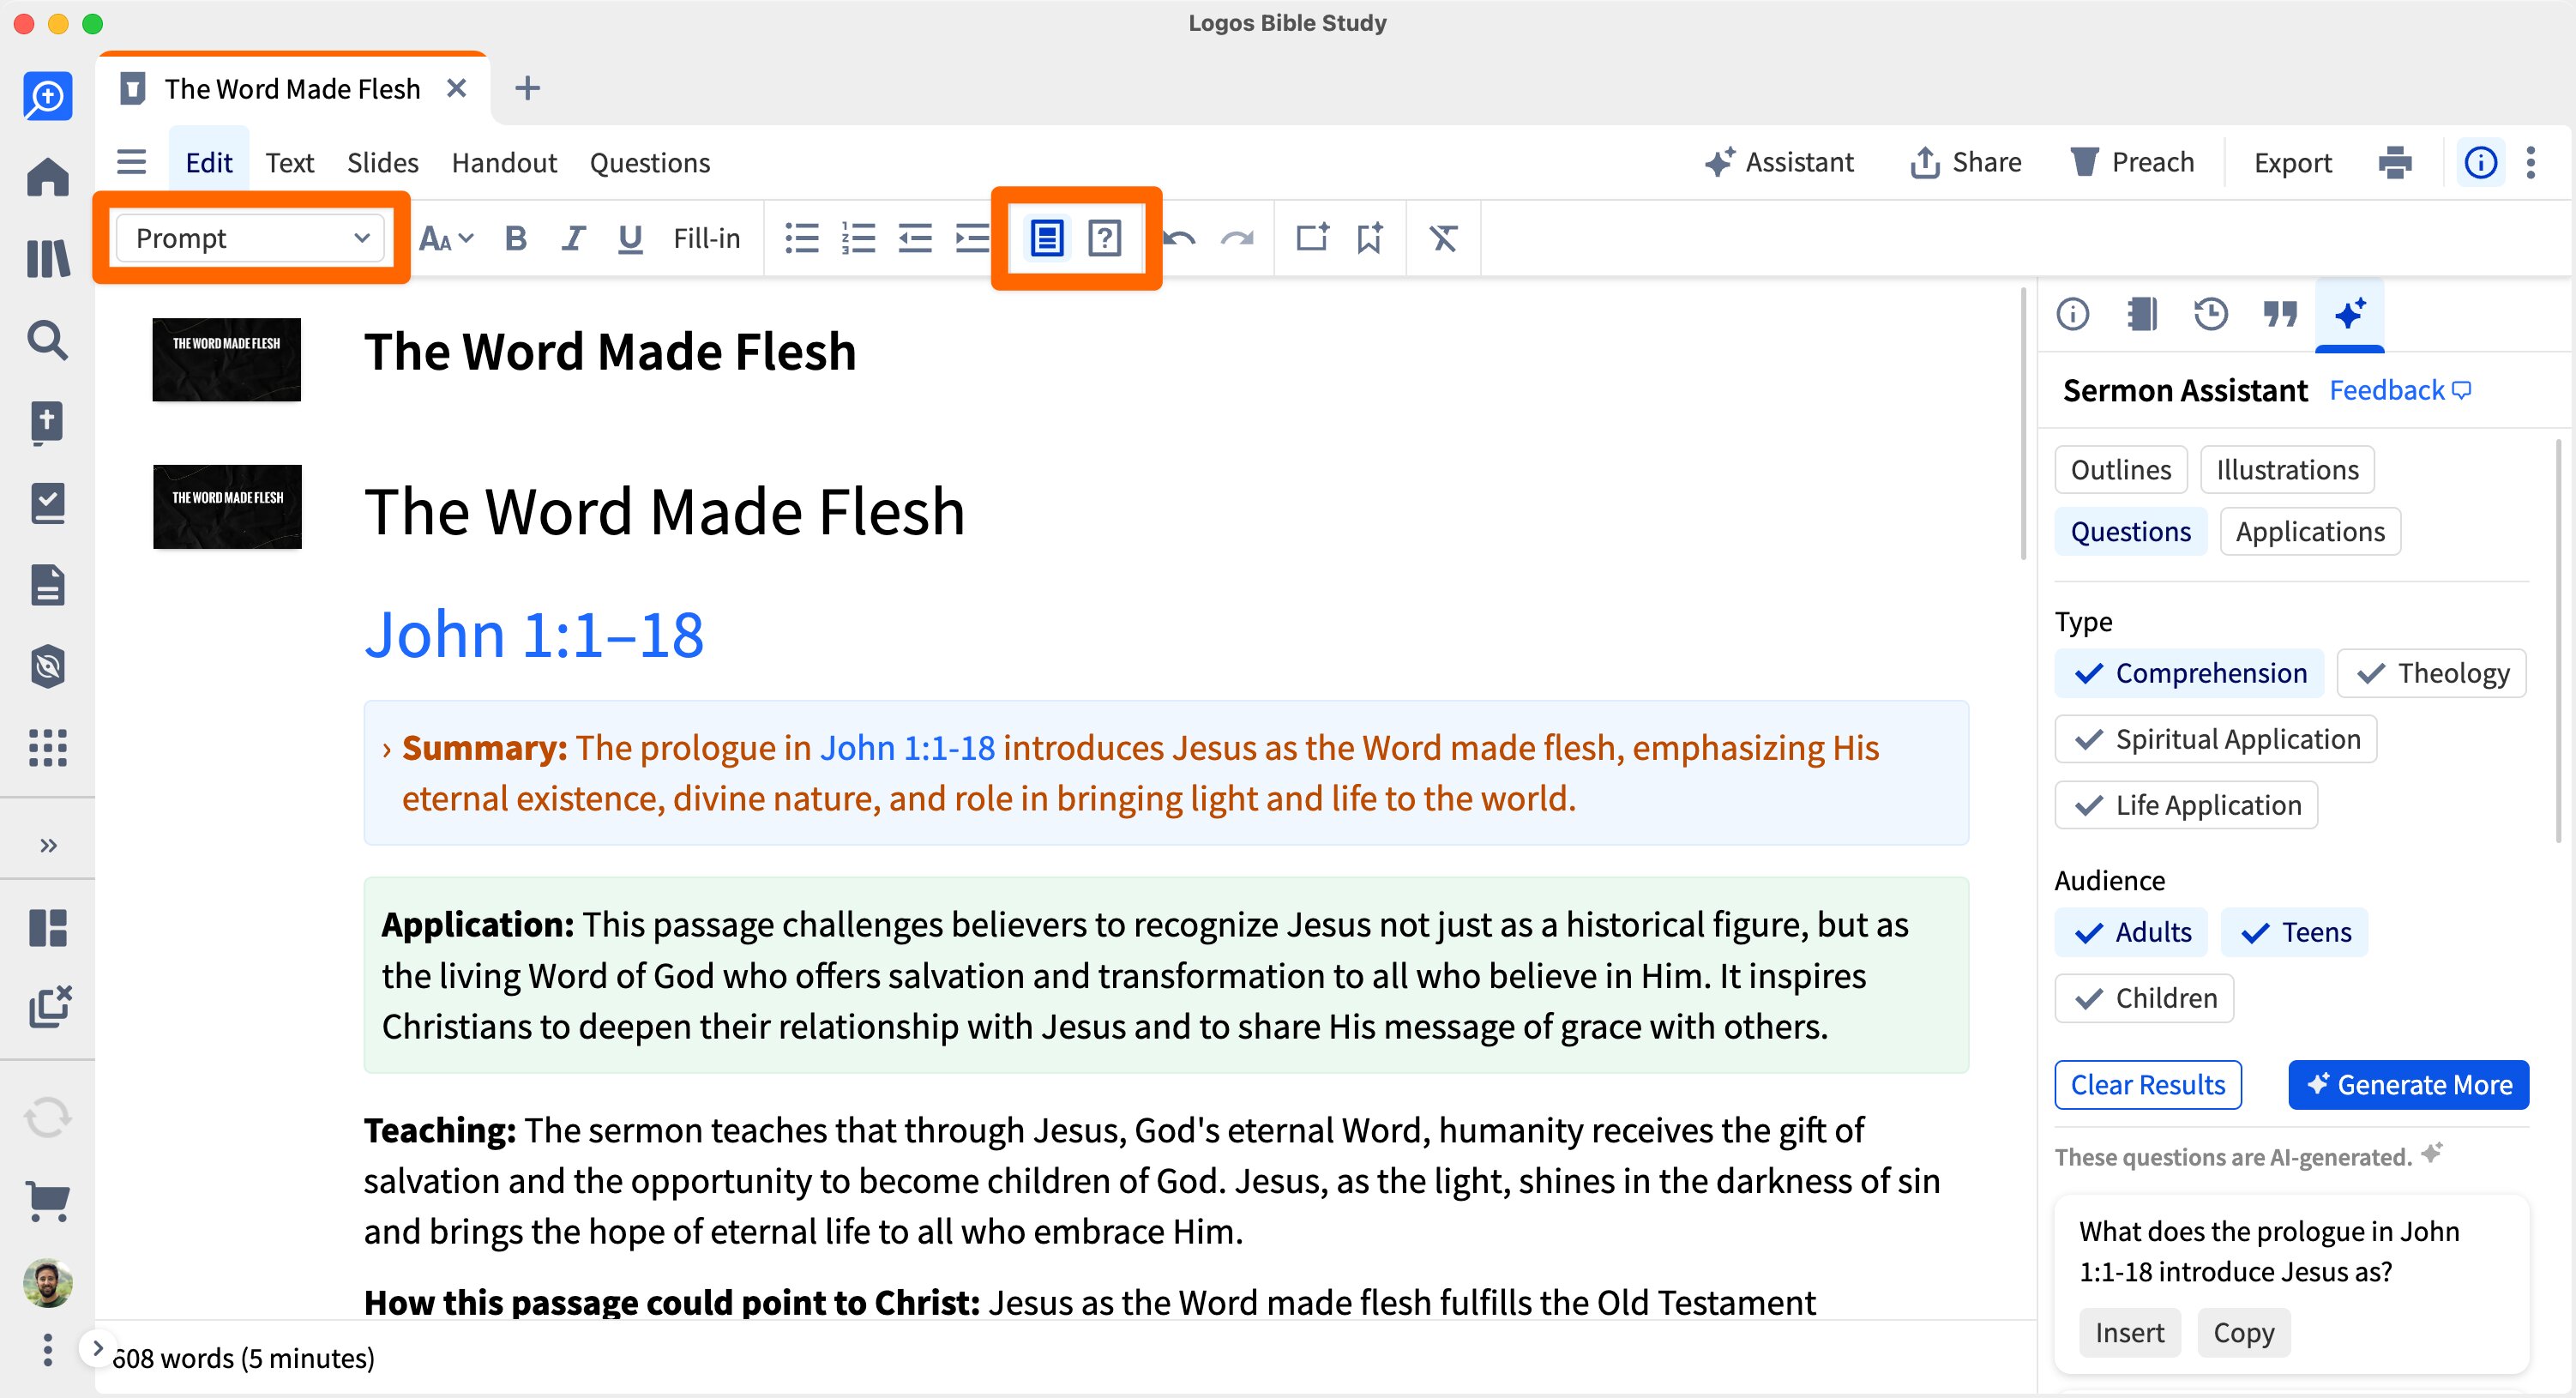Viewport: 2576px width, 1398px height.
Task: Open the Layouts icon in the sidebar
Action: pos(47,927)
